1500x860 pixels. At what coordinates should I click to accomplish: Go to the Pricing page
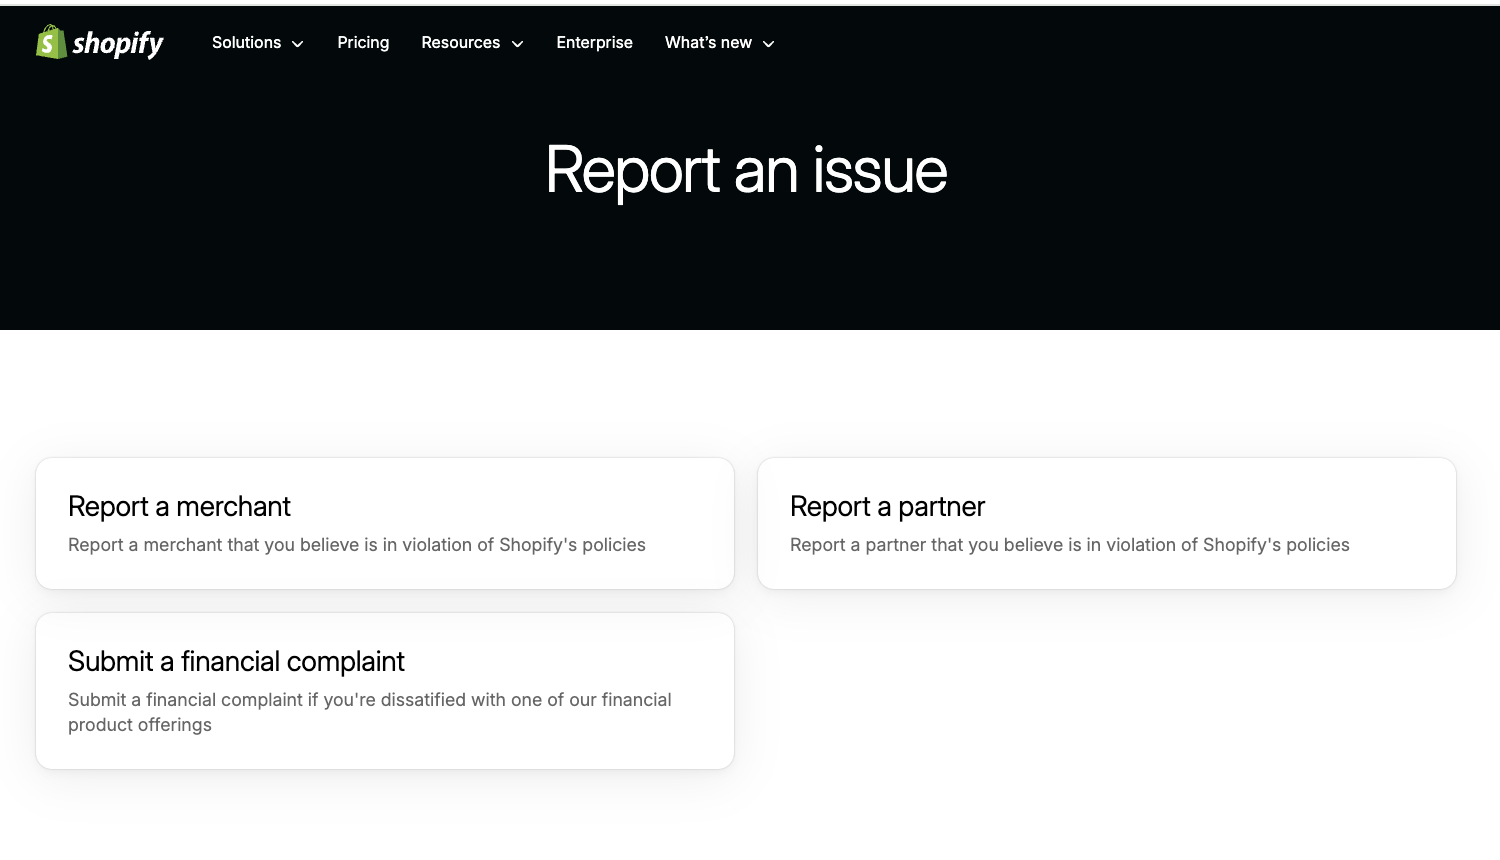pos(363,43)
